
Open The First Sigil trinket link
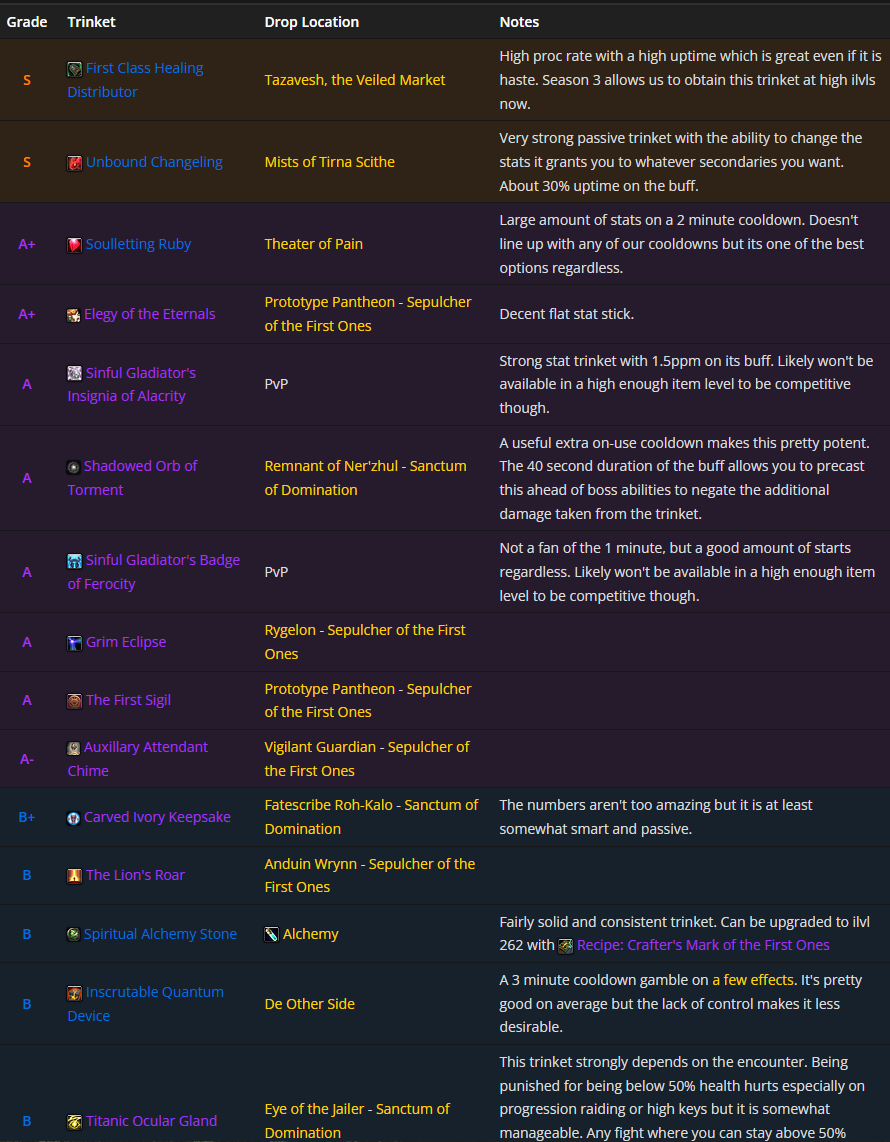coord(128,700)
